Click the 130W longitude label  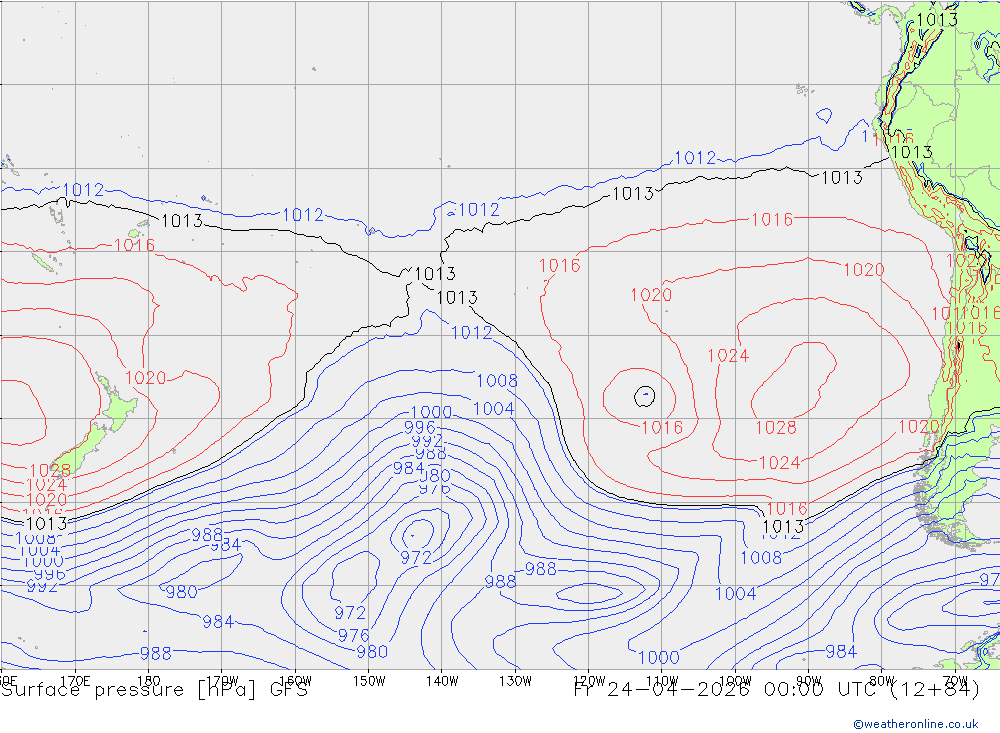click(515, 681)
